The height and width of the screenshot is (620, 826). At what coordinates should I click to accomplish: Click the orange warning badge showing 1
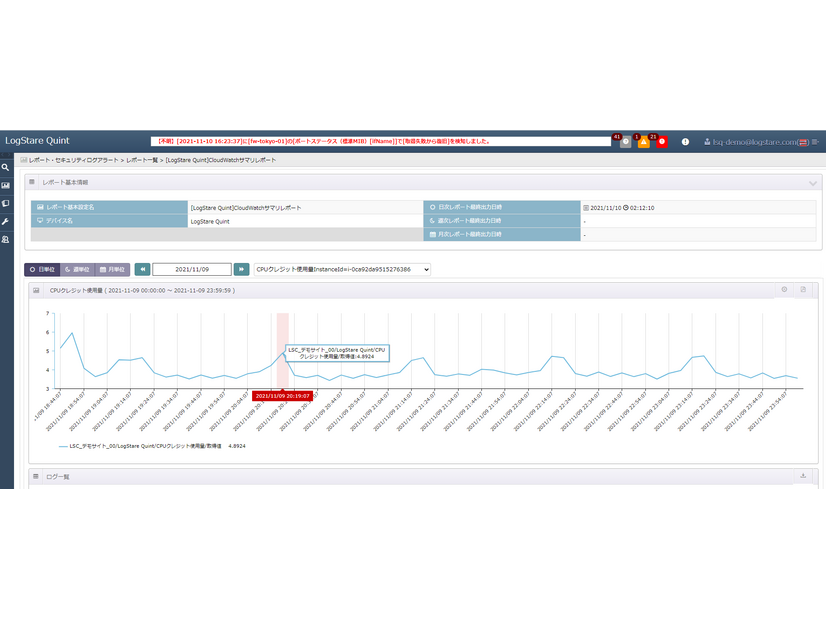(x=643, y=142)
